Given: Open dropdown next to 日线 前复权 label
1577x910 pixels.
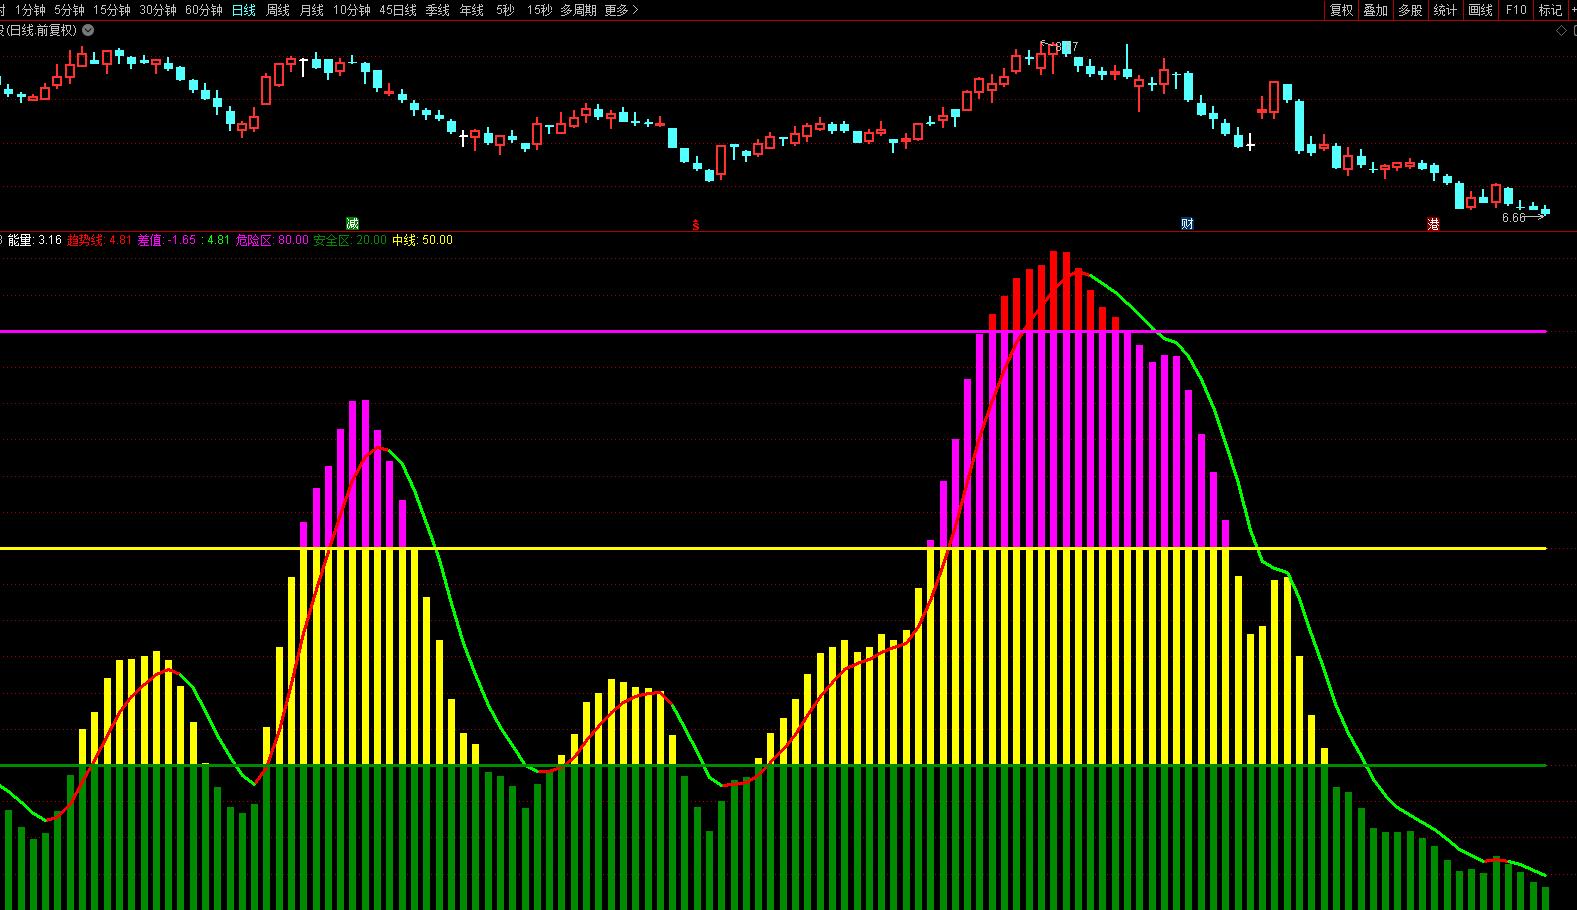Looking at the screenshot, I should (x=88, y=30).
